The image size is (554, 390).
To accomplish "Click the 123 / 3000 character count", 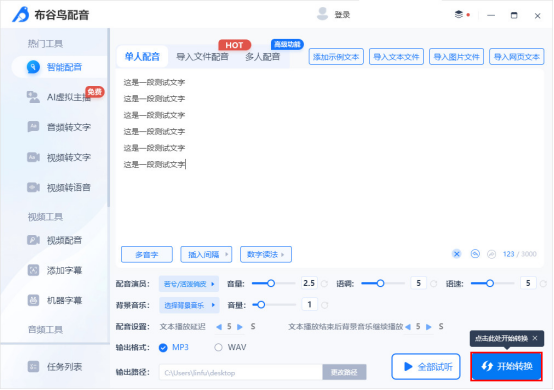I will click(519, 254).
